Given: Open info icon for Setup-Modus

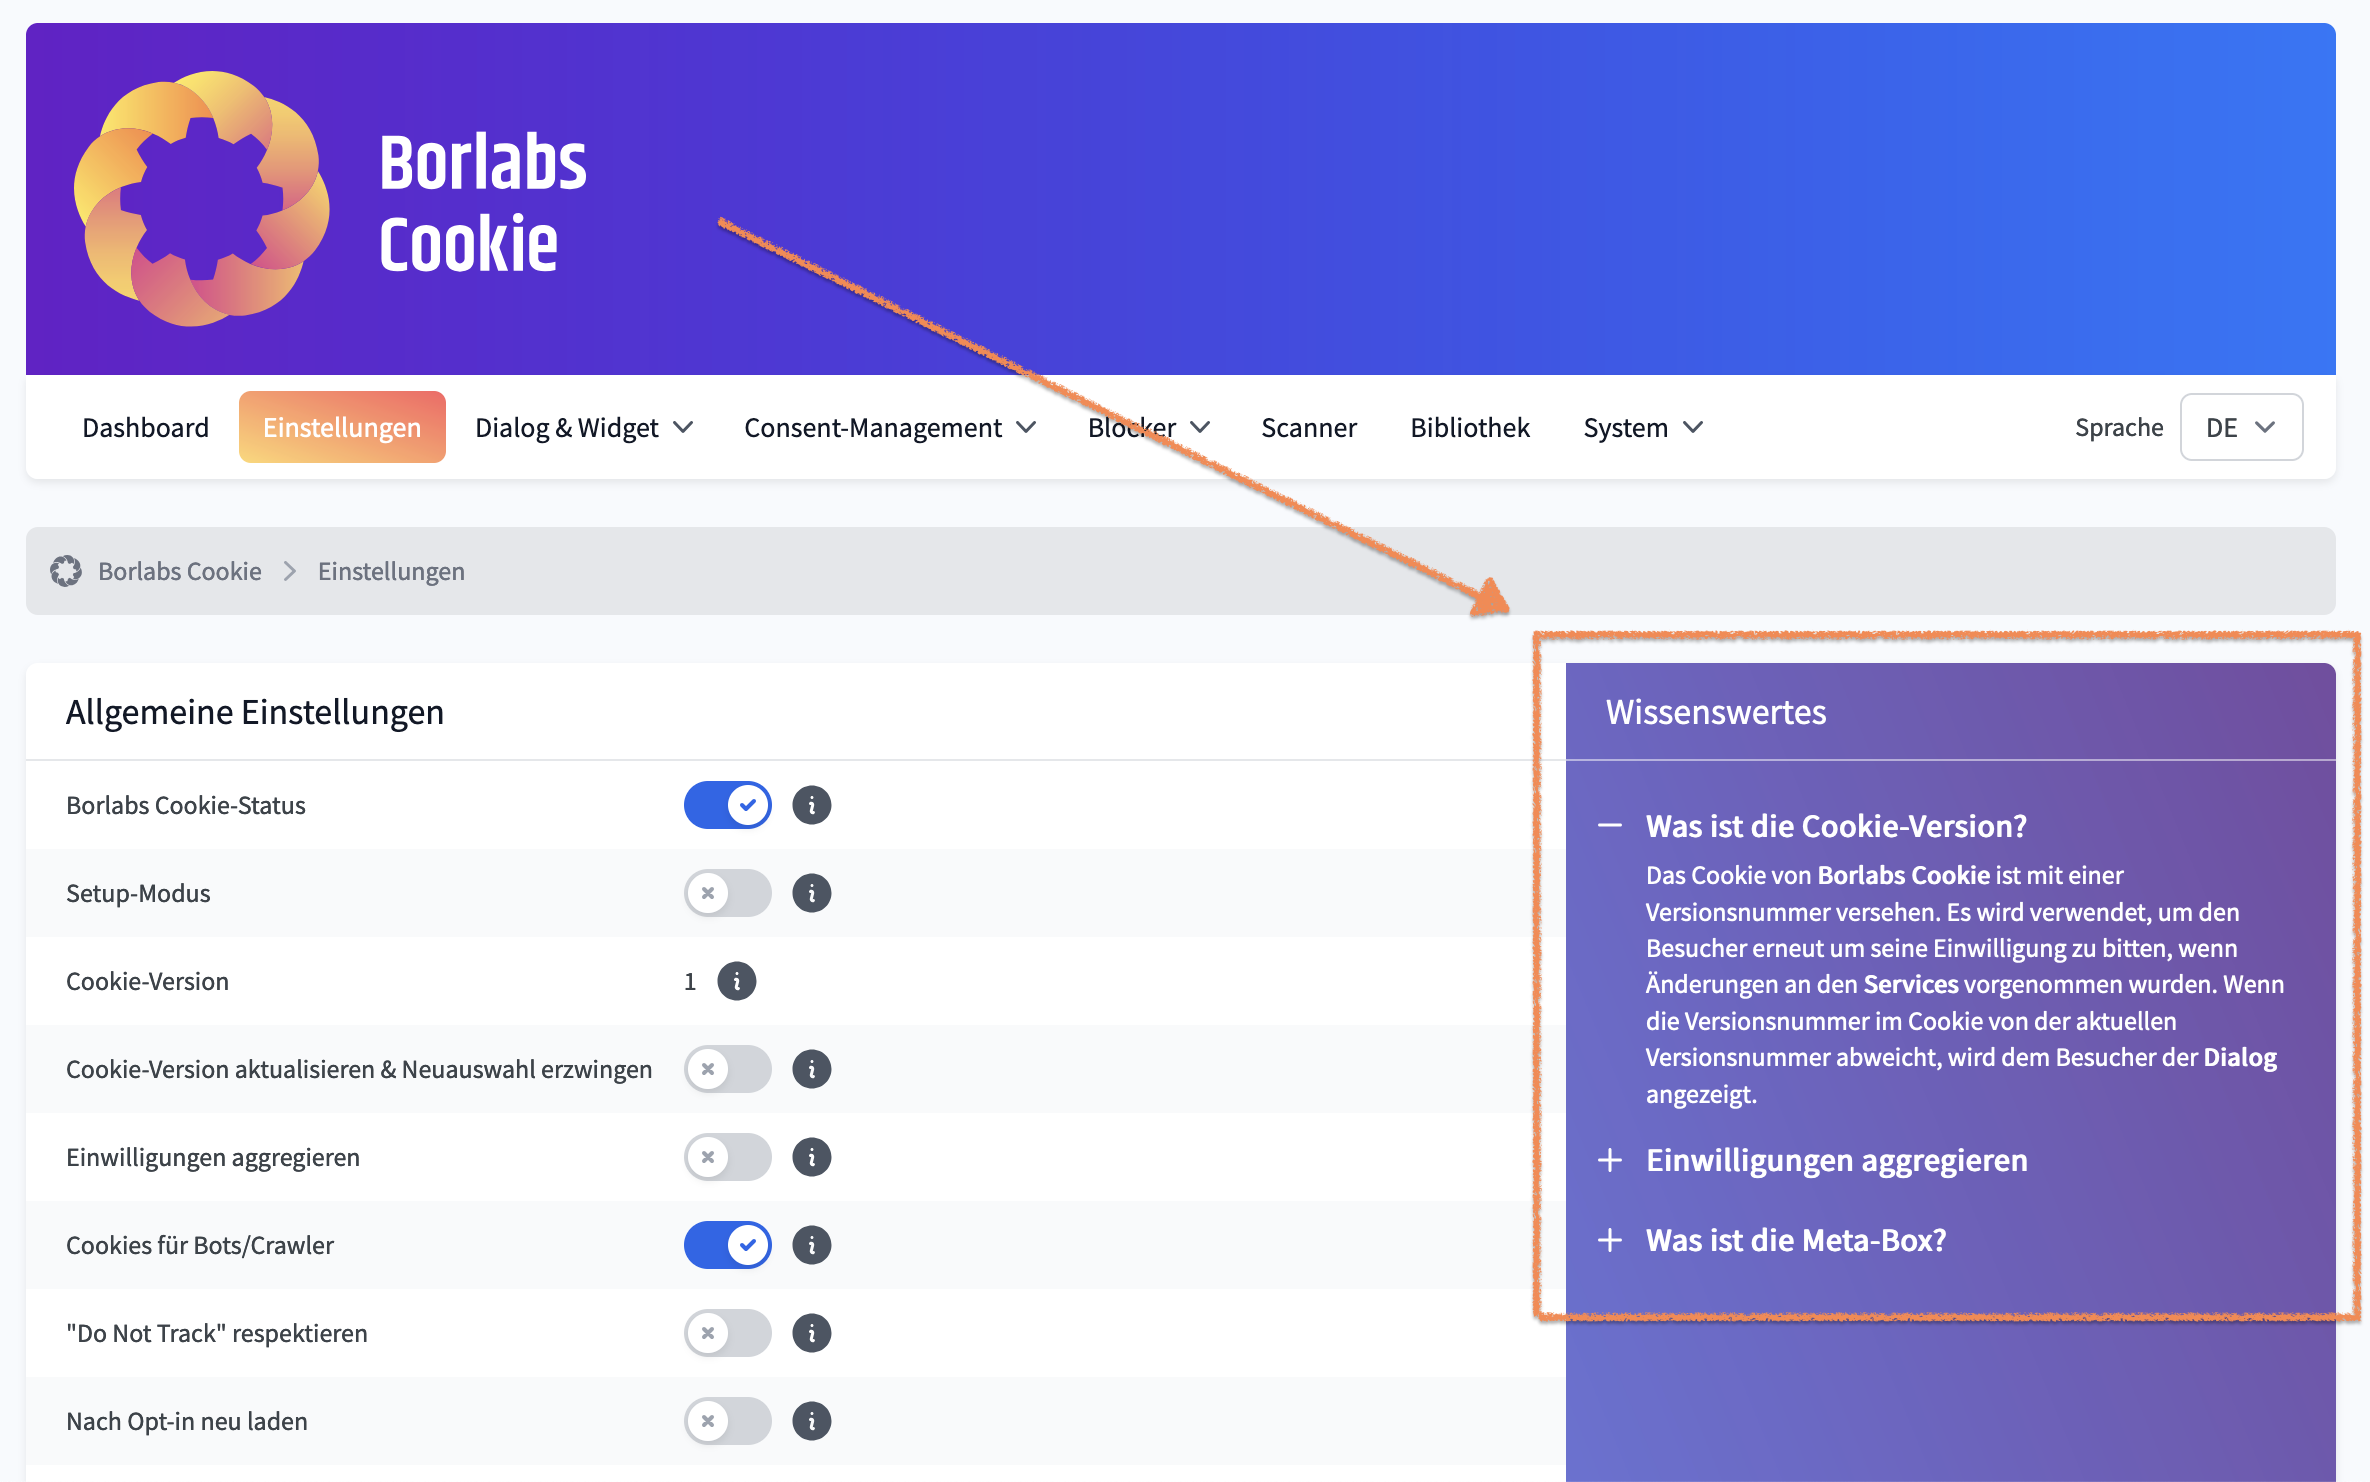Looking at the screenshot, I should pyautogui.click(x=812, y=893).
